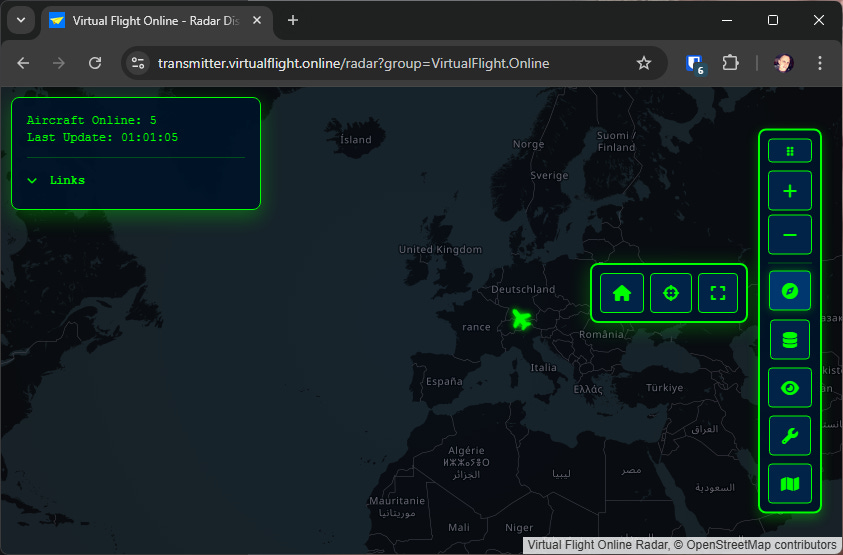The image size is (843, 555).
Task: Click the Ísland map label
Action: [x=356, y=140]
